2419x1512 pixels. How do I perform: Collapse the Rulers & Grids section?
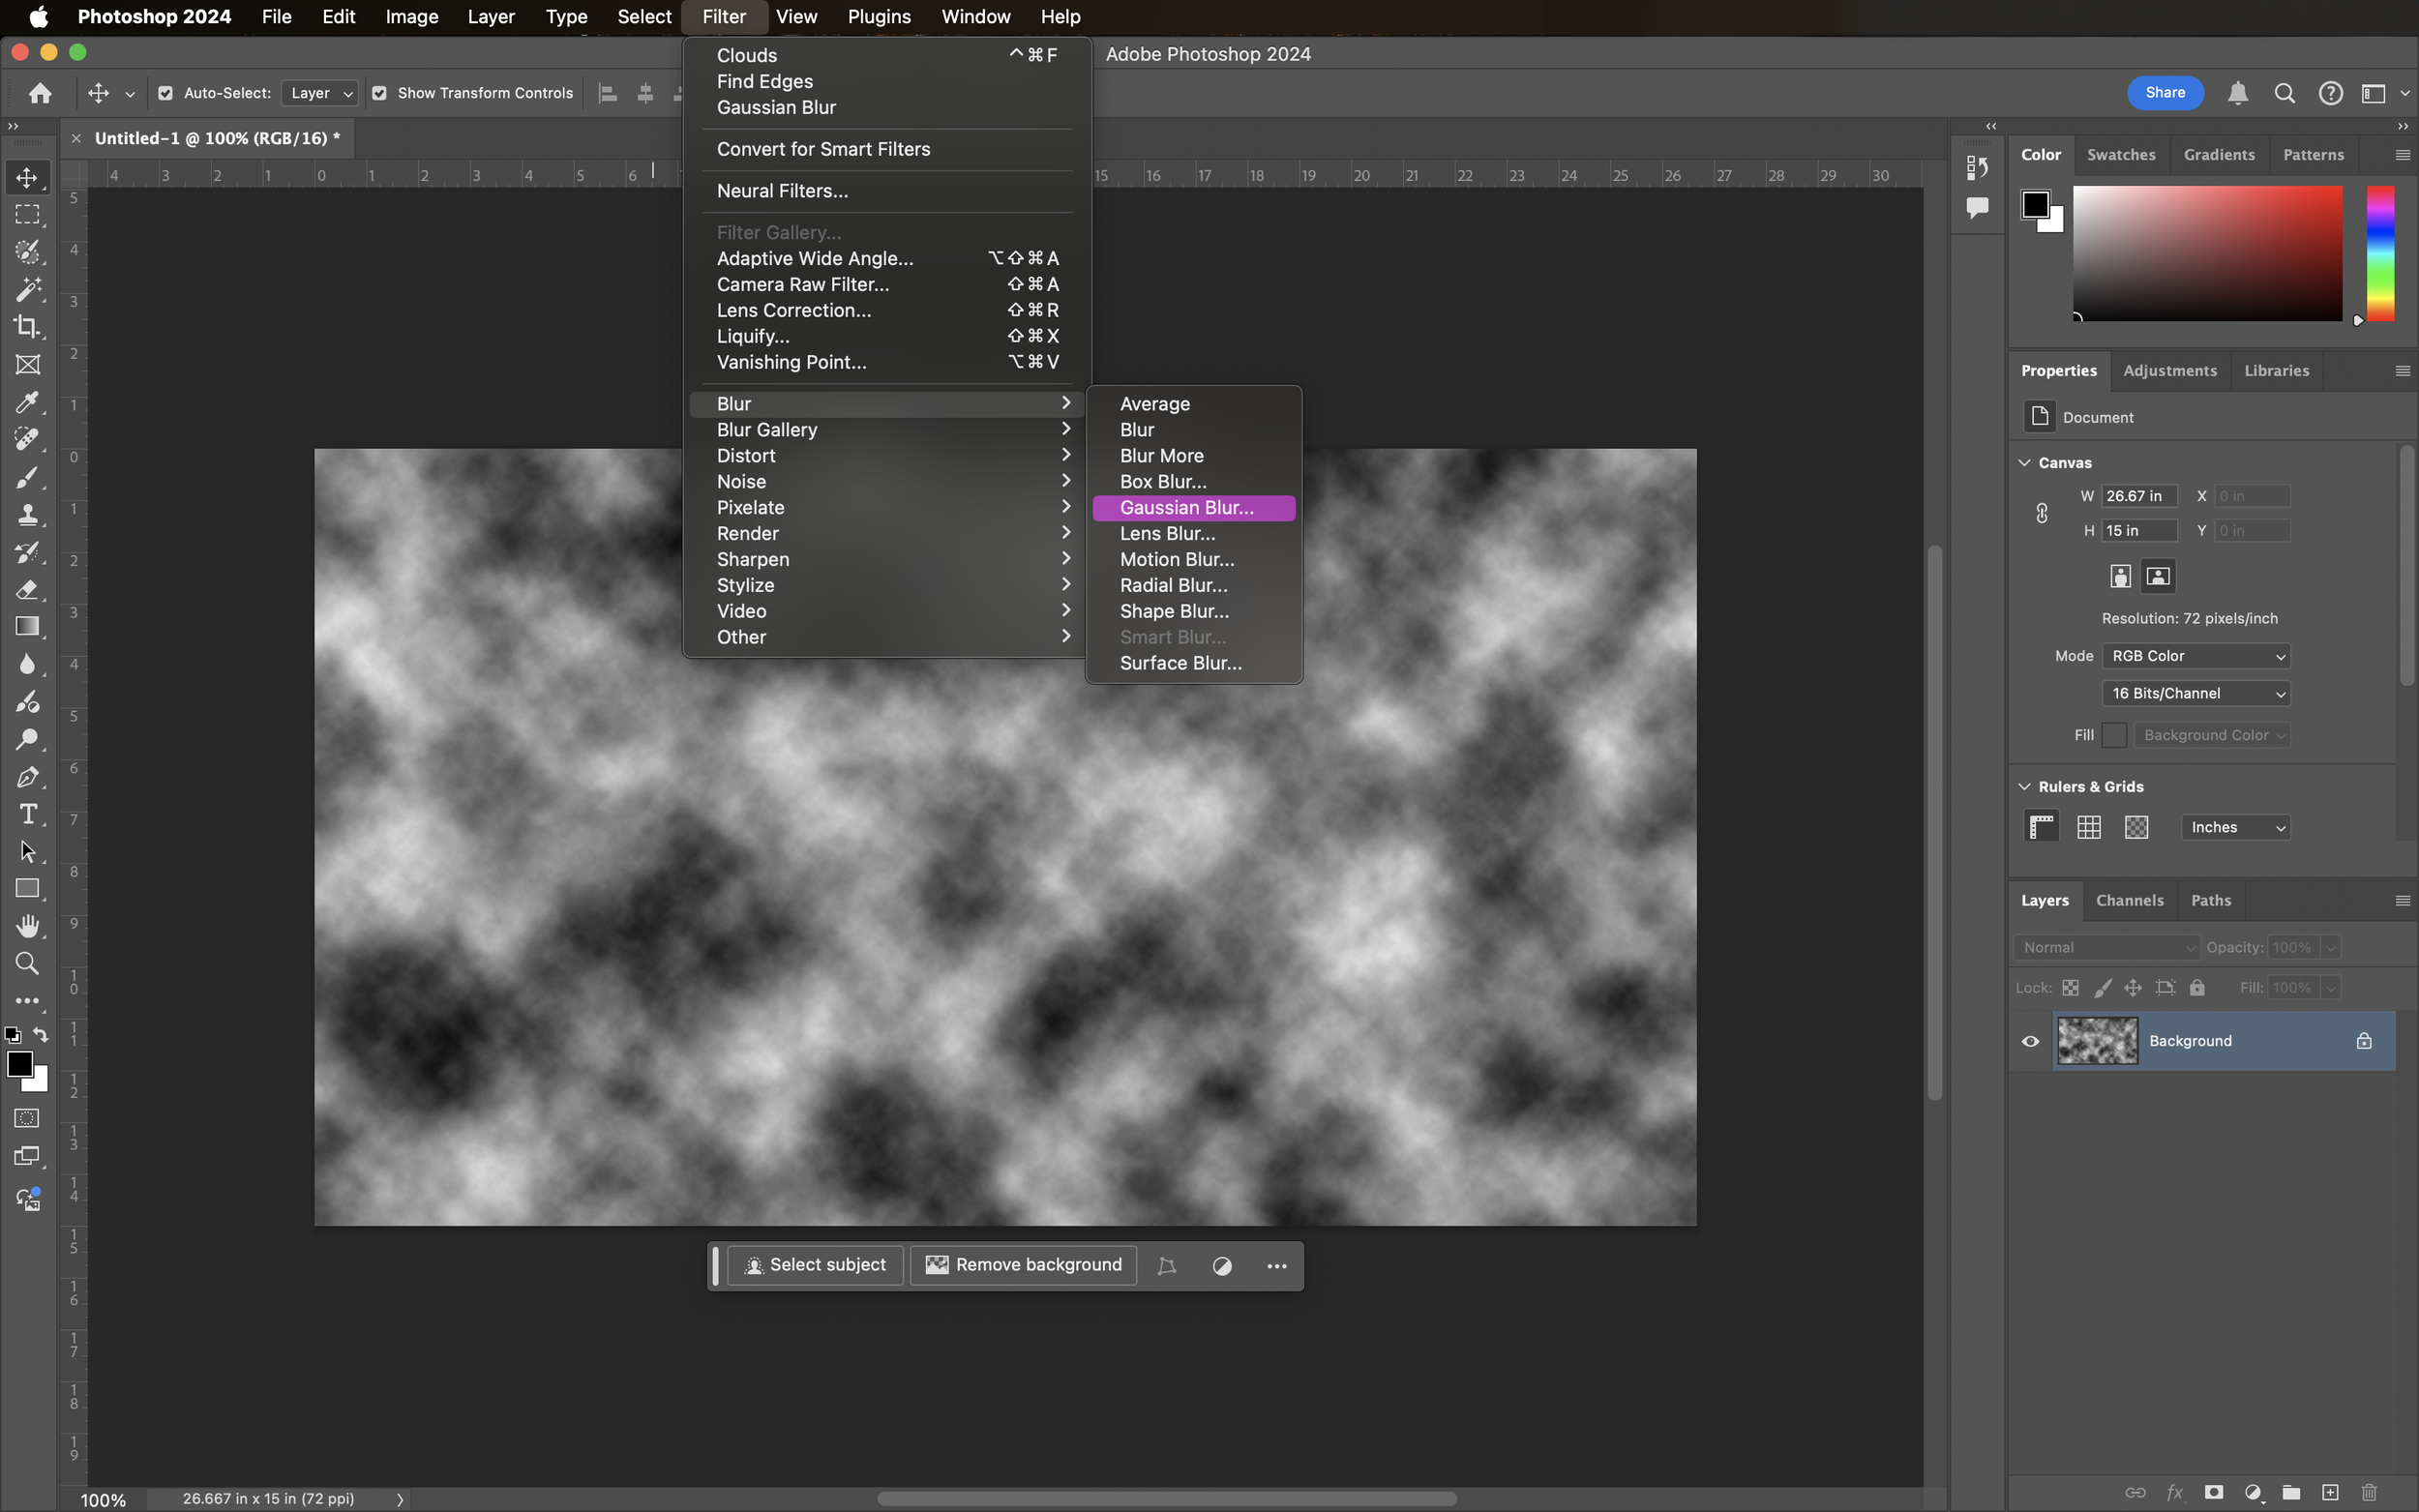(x=2025, y=787)
